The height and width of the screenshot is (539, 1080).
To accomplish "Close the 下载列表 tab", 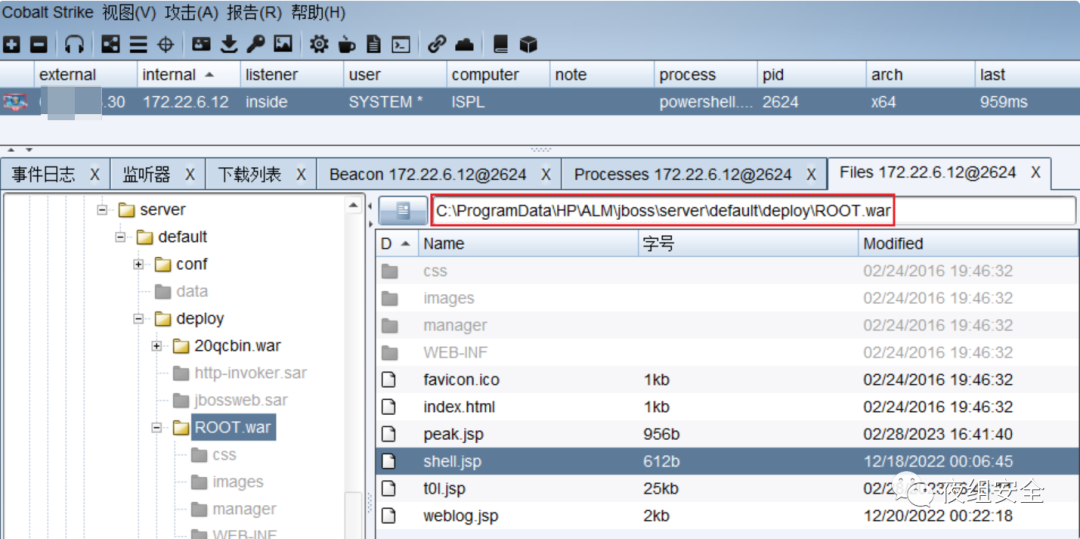I will pos(301,175).
